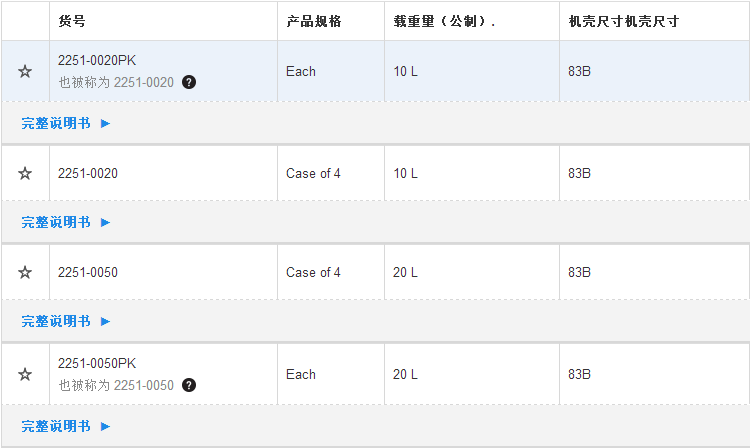Click the 载重量（公制） column header
Viewport: 750px width, 448px height.
pos(444,21)
